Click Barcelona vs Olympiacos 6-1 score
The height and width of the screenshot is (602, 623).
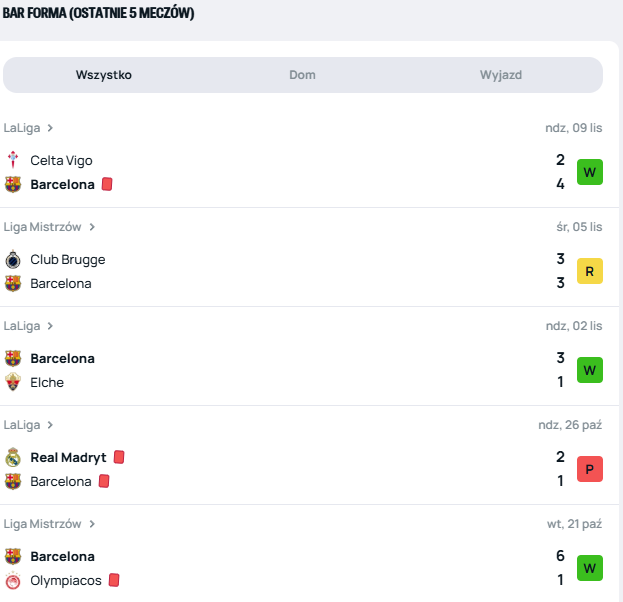[560, 568]
